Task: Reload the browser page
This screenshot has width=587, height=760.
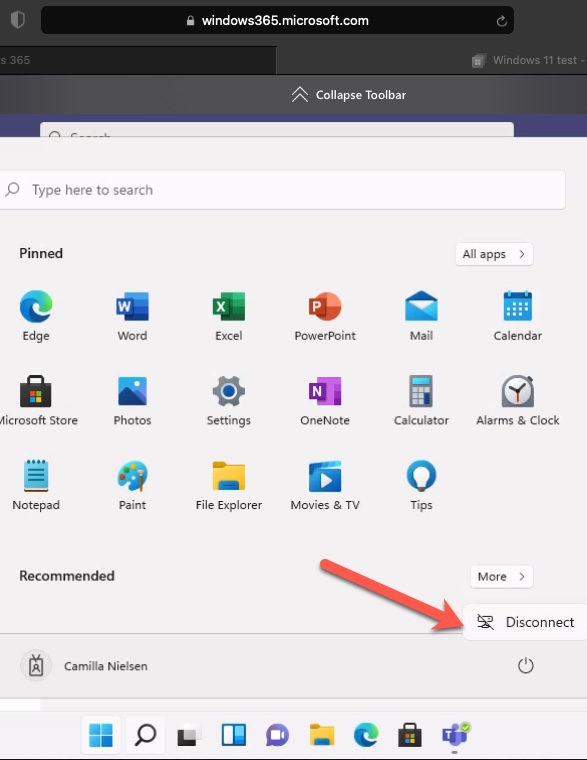Action: (502, 21)
